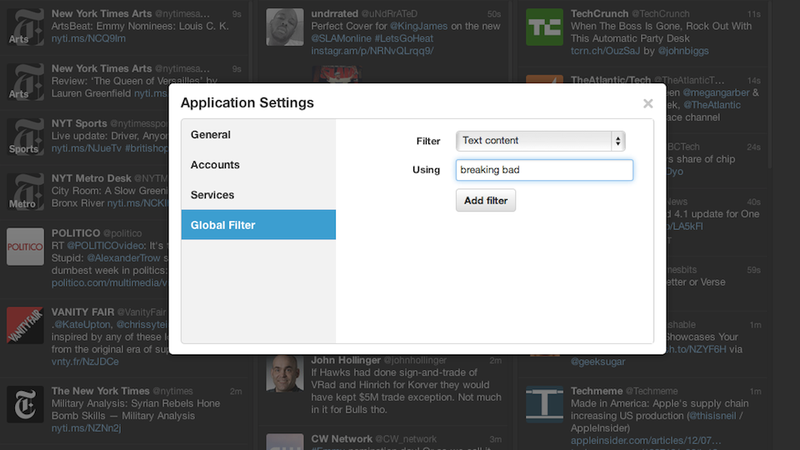
Task: Open the @geeksugar mention link
Action: pos(597,362)
